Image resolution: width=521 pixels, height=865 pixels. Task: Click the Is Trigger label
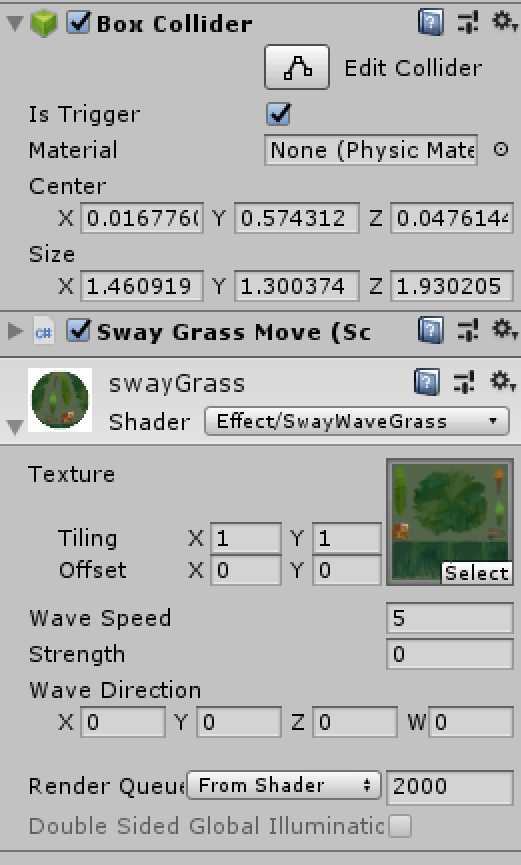[84, 114]
